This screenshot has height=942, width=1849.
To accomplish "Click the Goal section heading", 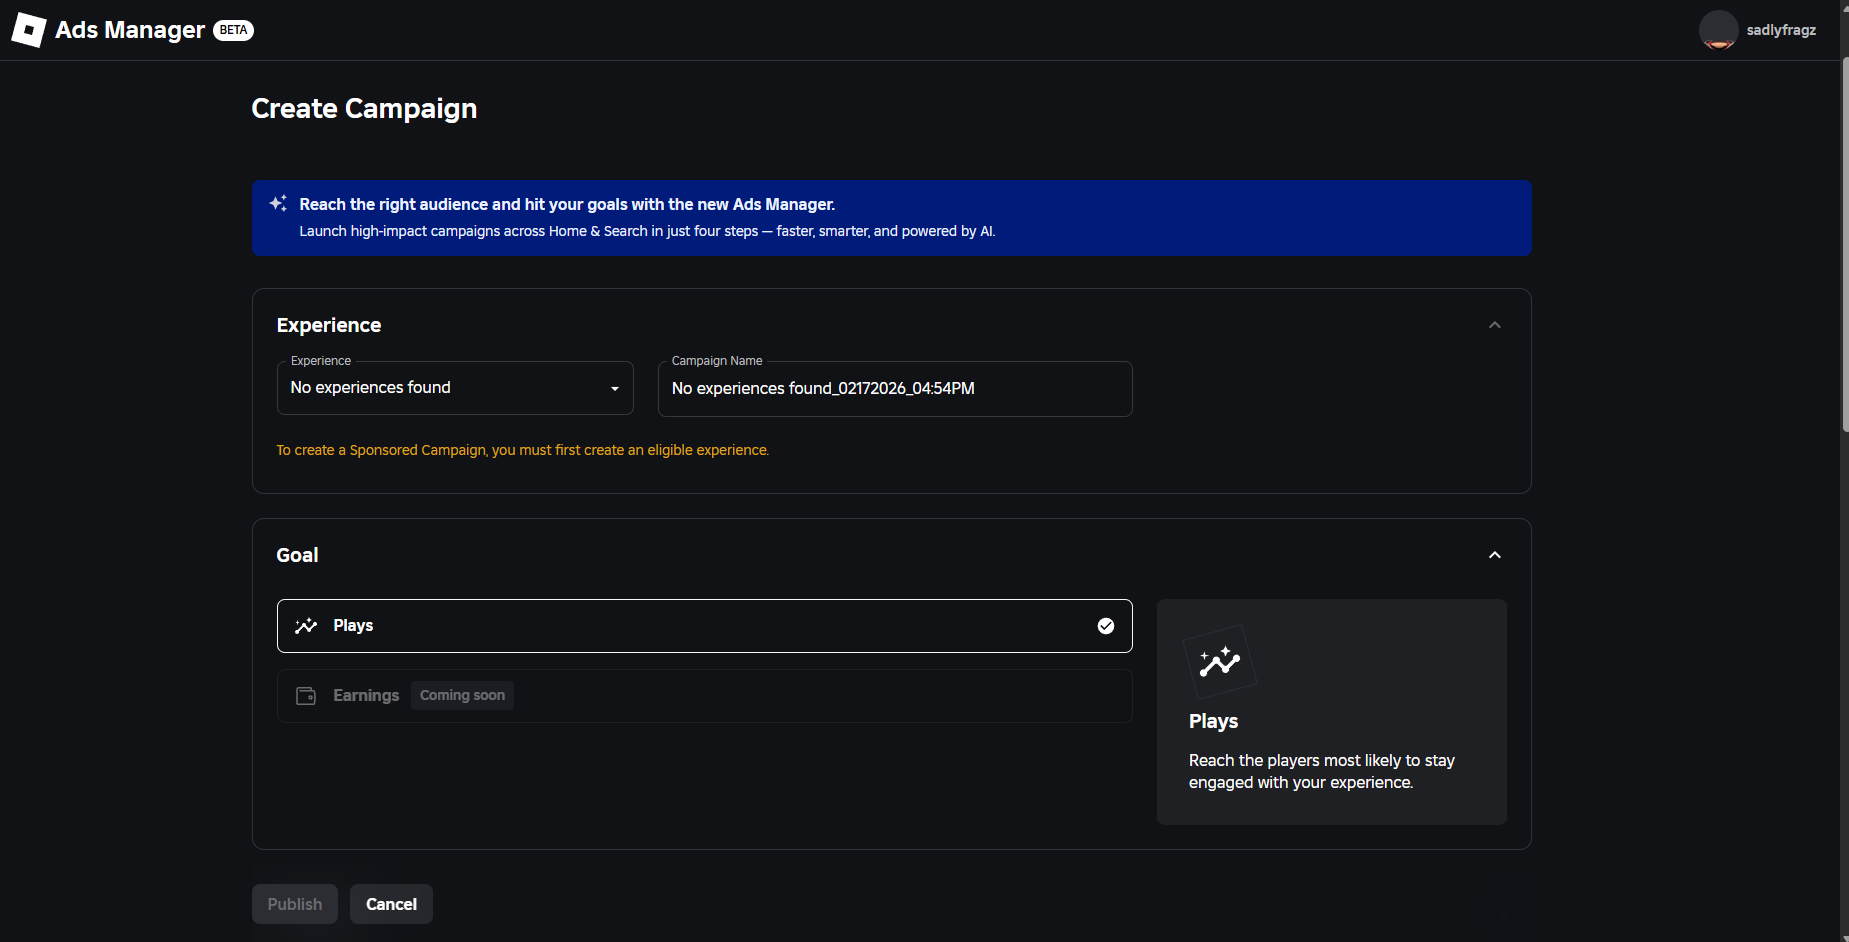I will [297, 555].
